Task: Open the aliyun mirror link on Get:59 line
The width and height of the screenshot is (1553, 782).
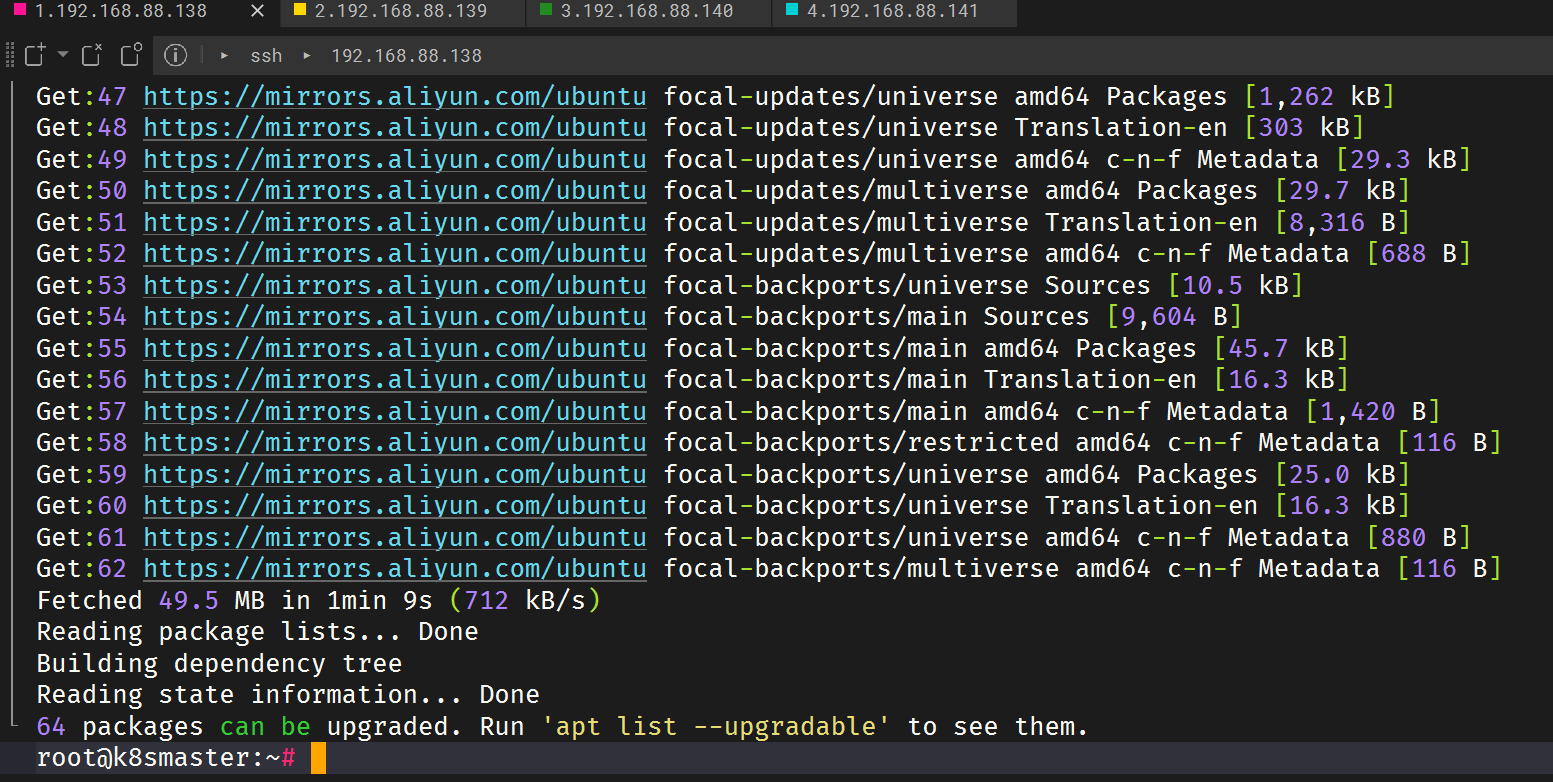Action: (395, 475)
